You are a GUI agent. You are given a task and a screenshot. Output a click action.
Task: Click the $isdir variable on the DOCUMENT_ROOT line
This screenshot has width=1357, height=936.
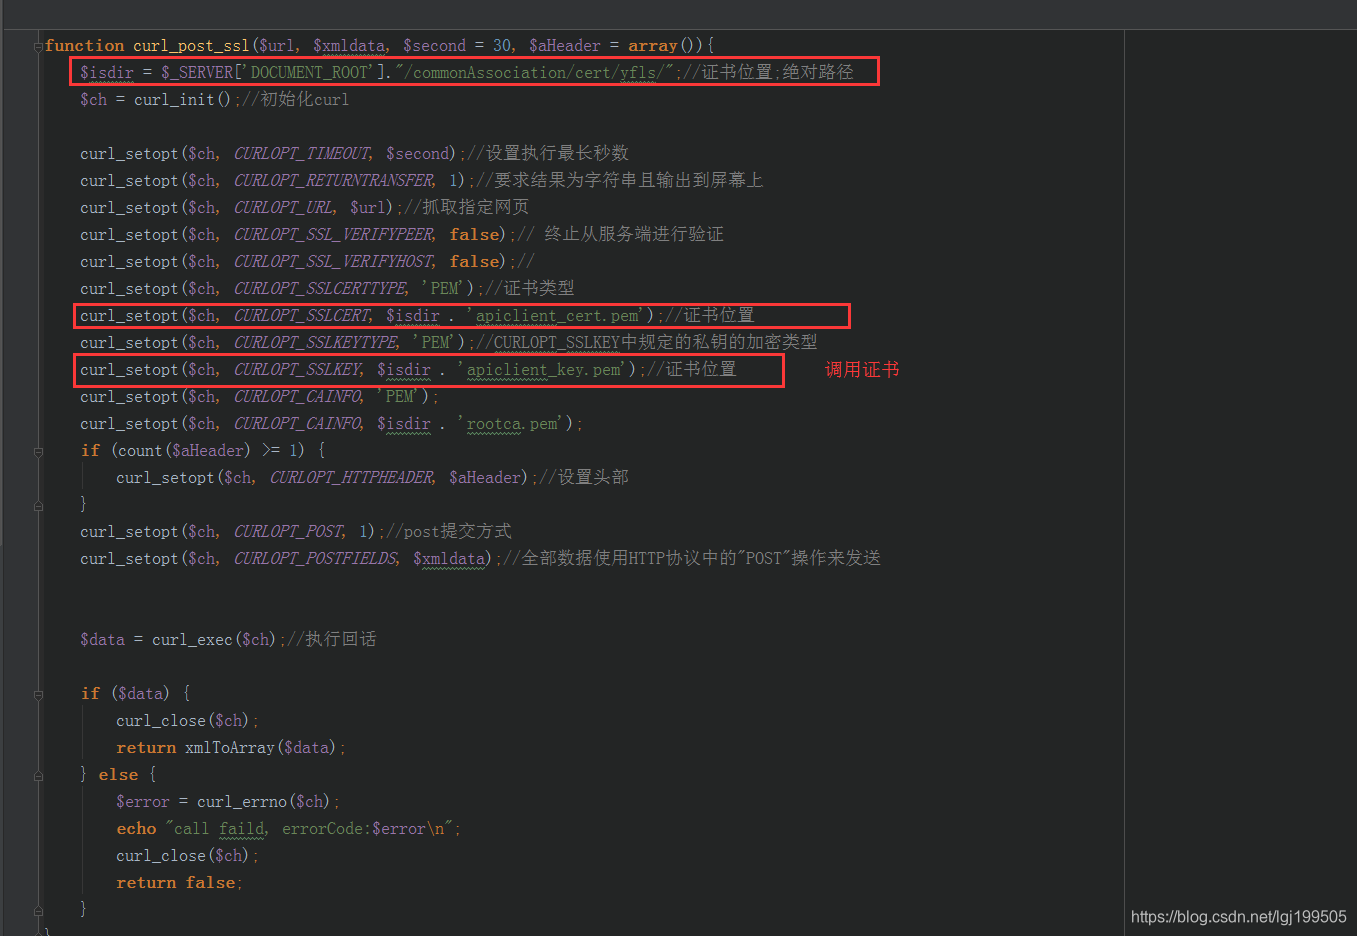point(107,73)
